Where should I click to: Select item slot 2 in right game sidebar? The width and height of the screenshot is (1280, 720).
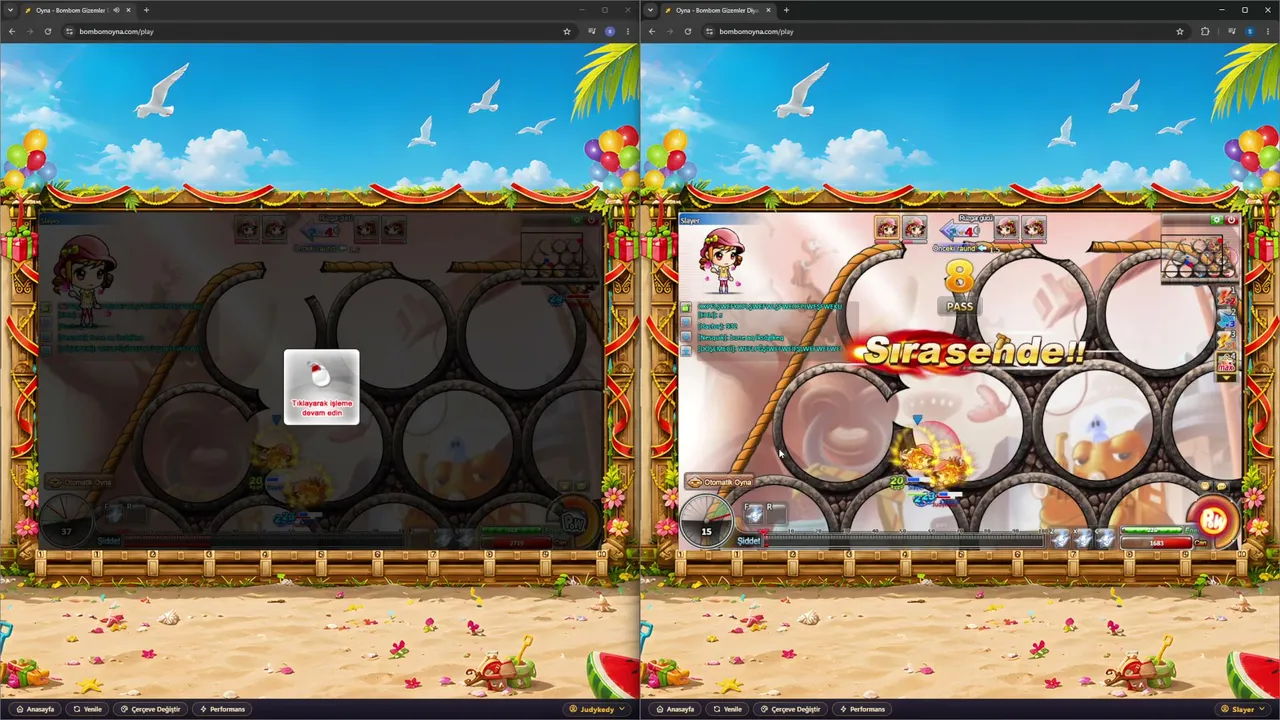tap(1227, 319)
